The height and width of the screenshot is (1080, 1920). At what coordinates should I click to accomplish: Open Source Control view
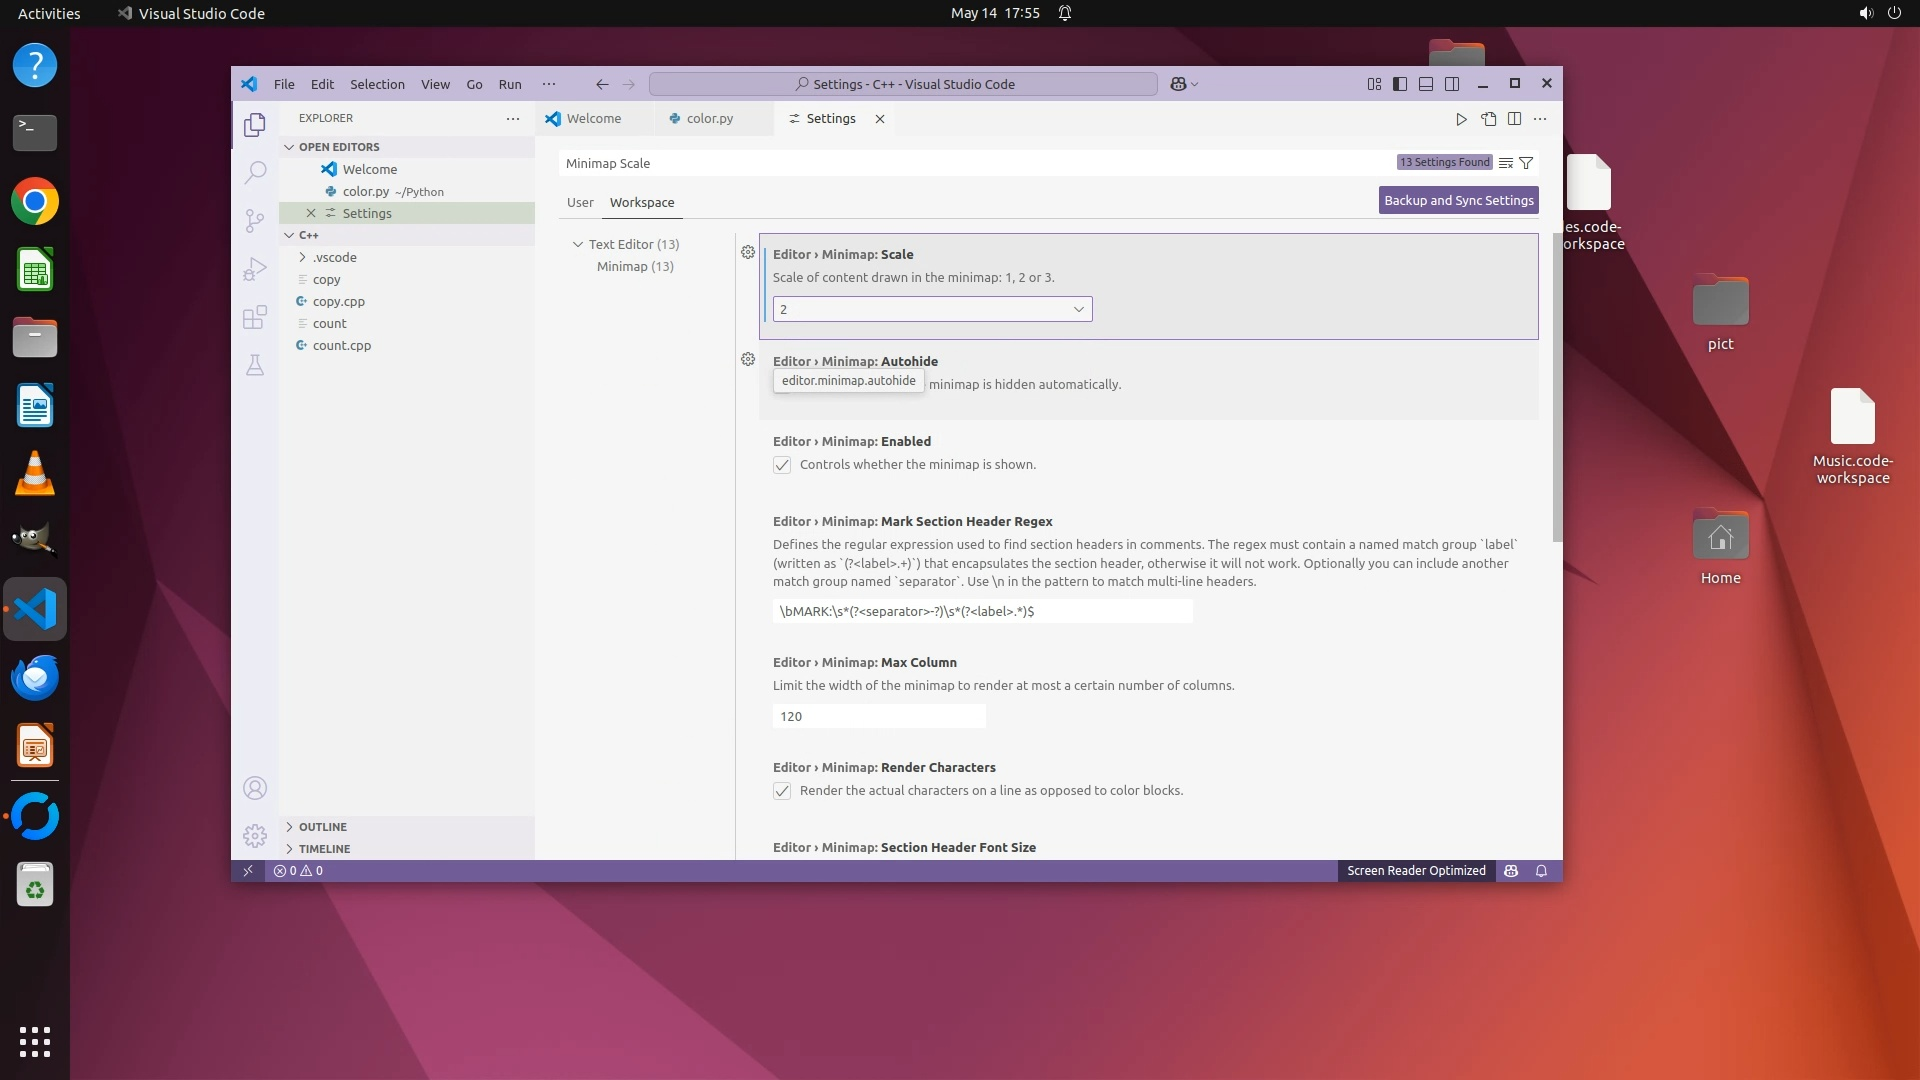click(255, 220)
